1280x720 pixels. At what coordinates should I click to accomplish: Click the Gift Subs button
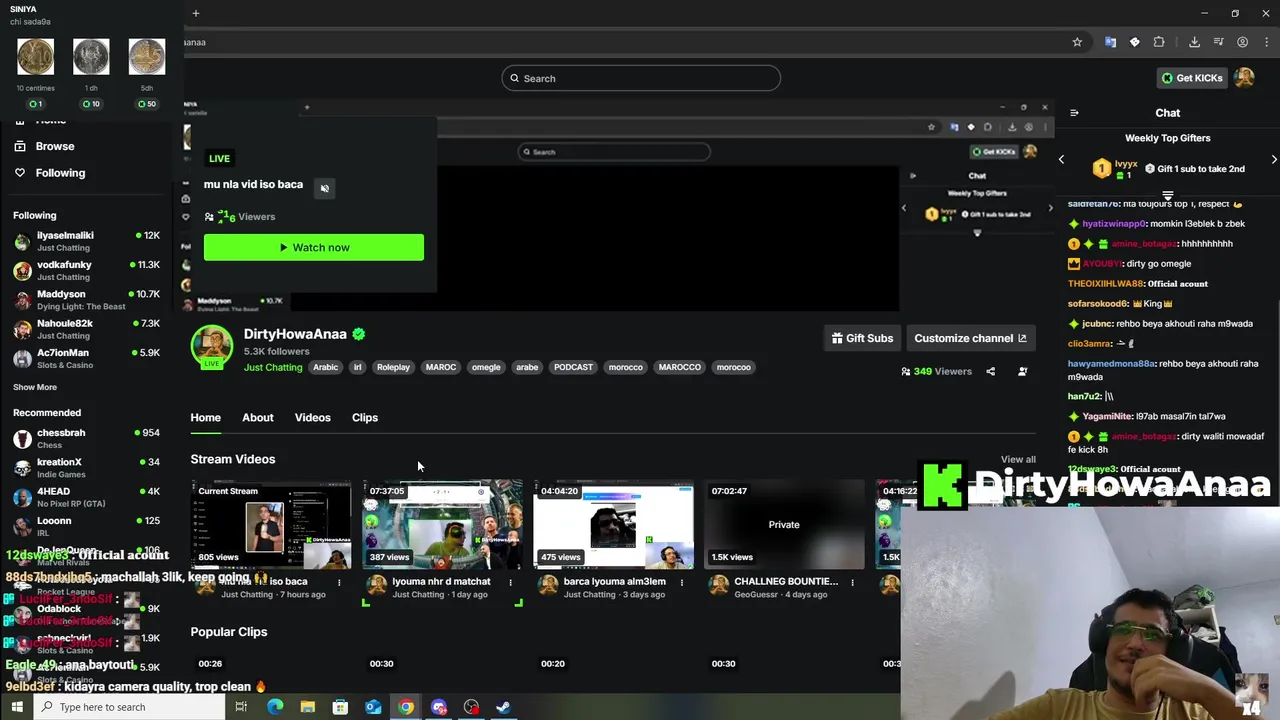point(862,338)
